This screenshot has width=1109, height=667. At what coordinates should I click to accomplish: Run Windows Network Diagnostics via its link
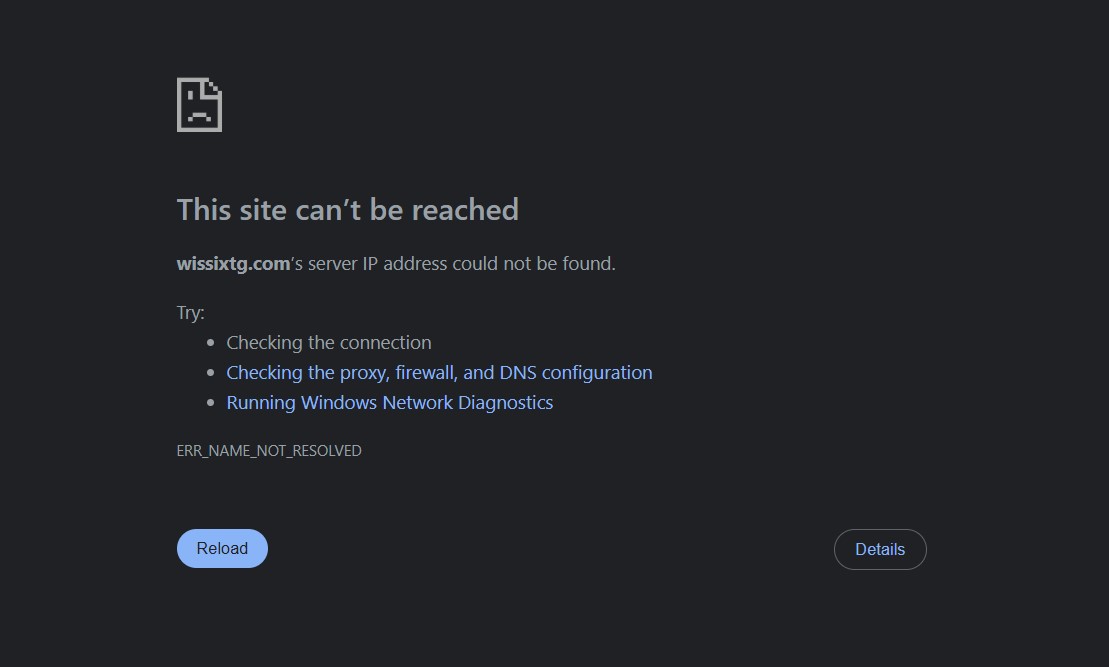[x=390, y=402]
